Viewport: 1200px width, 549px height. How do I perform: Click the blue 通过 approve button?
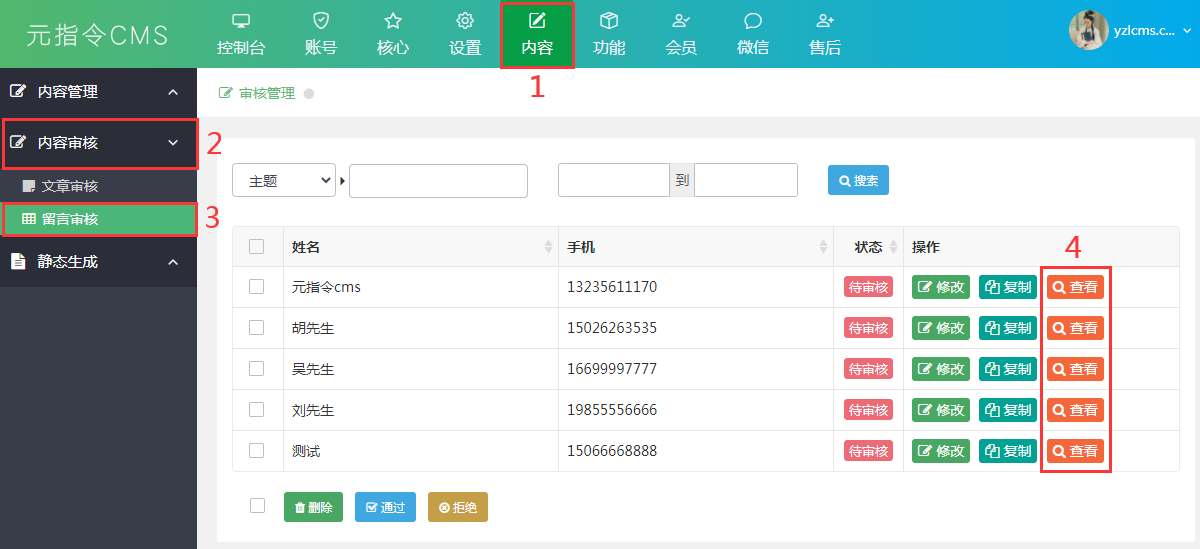coord(385,507)
